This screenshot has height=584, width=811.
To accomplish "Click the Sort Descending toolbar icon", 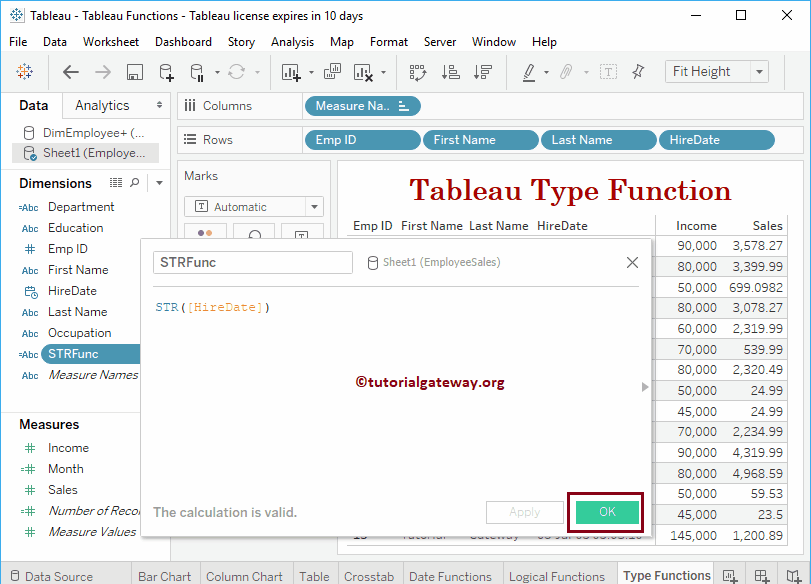I will coord(481,71).
